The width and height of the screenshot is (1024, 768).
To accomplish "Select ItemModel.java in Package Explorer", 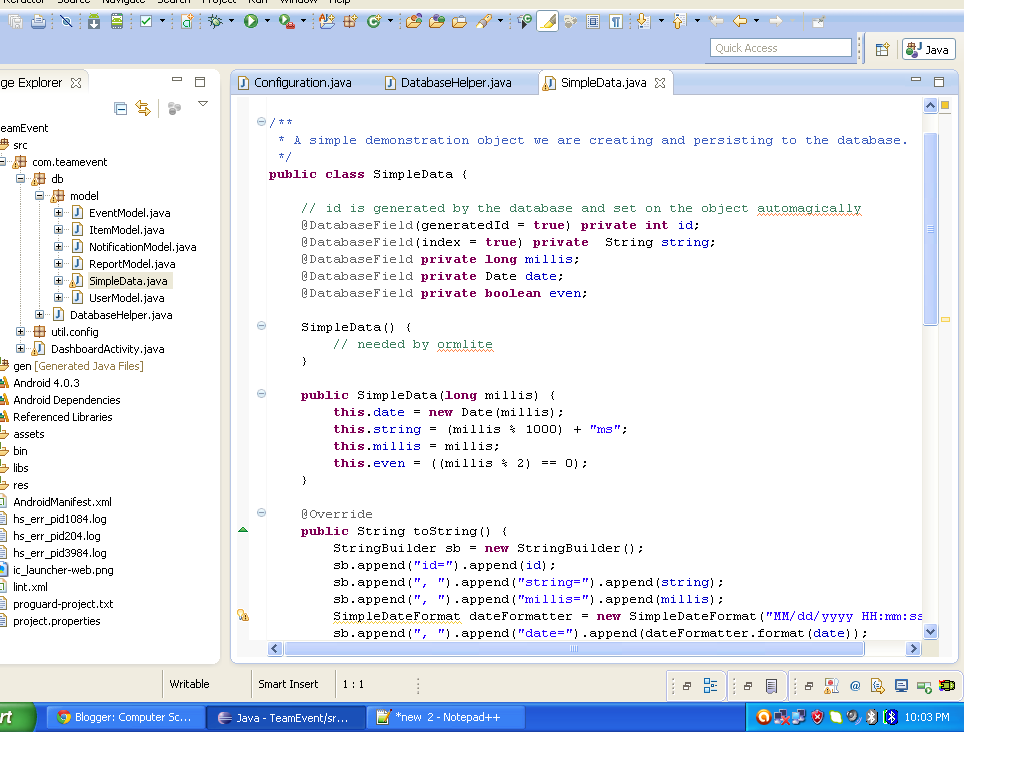I will point(127,230).
